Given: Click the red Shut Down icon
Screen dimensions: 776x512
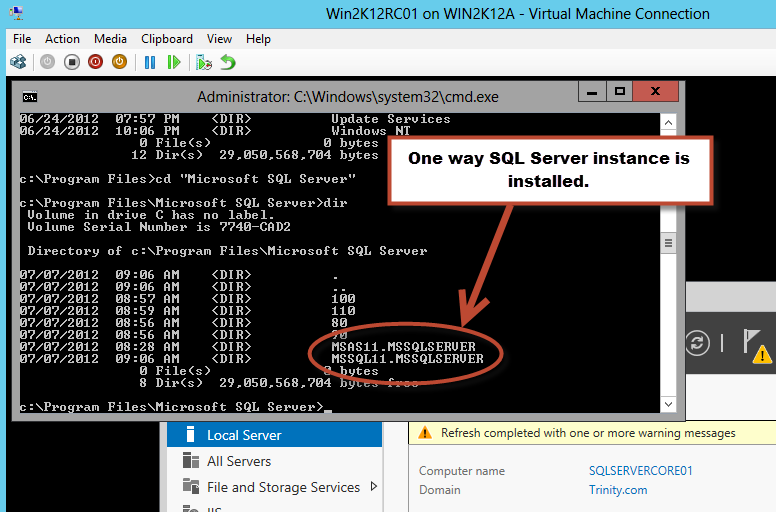Looking at the screenshot, I should pos(96,62).
